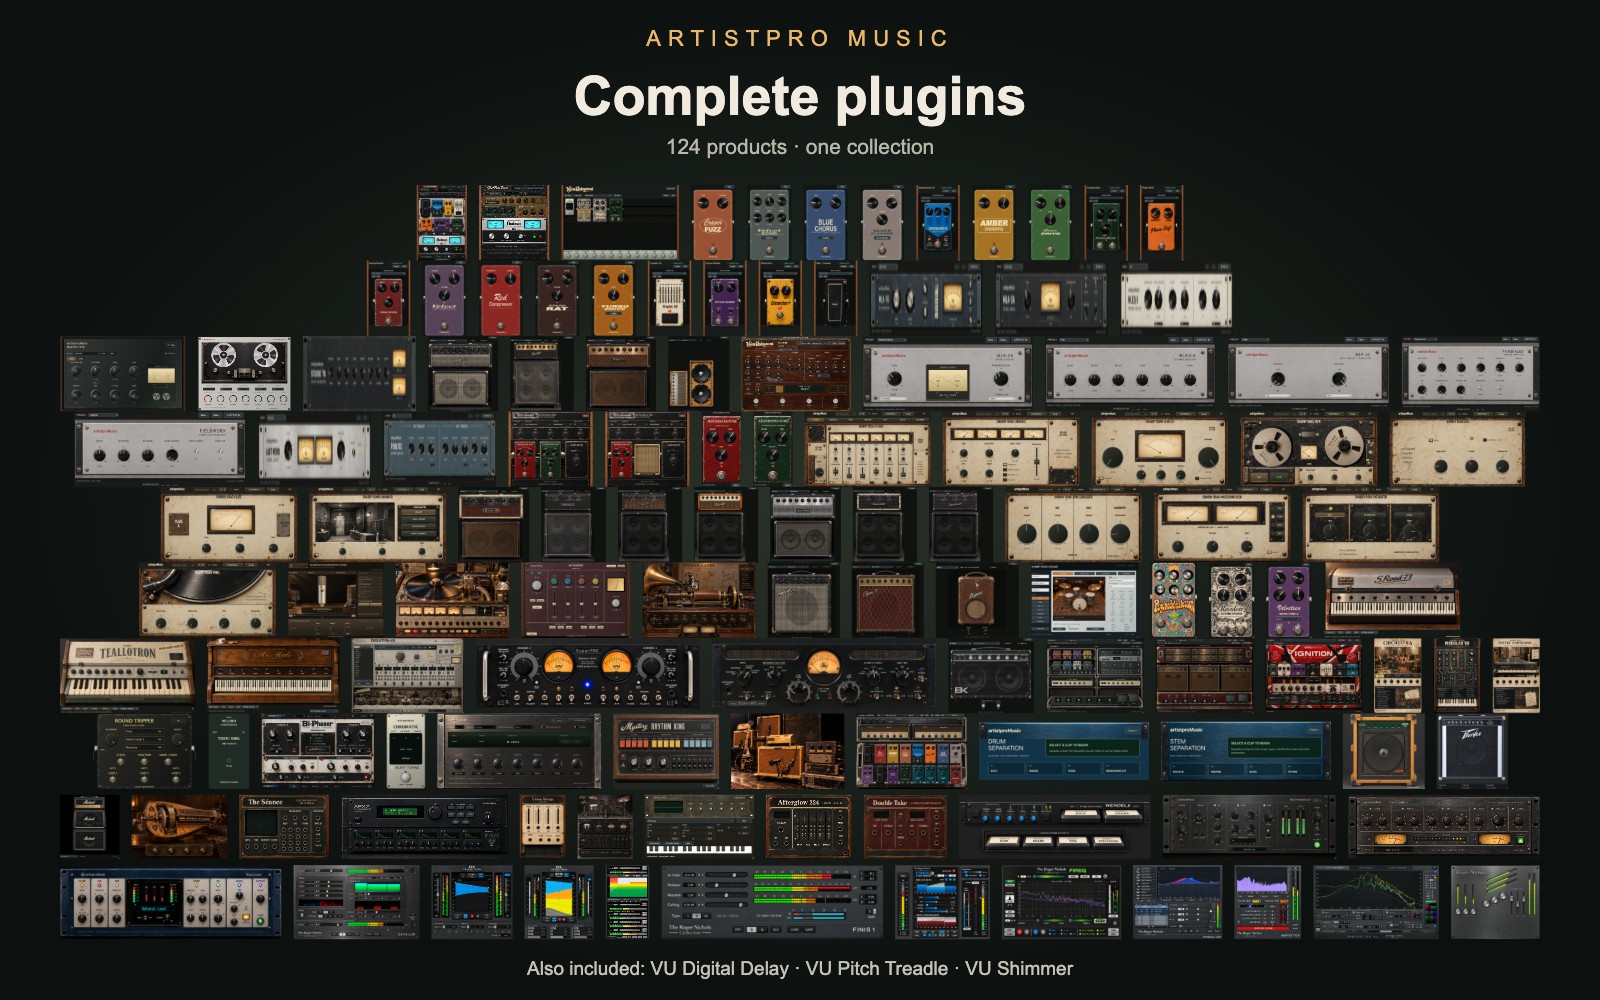Select the vintage amps studio room thumbnail

(x=787, y=750)
